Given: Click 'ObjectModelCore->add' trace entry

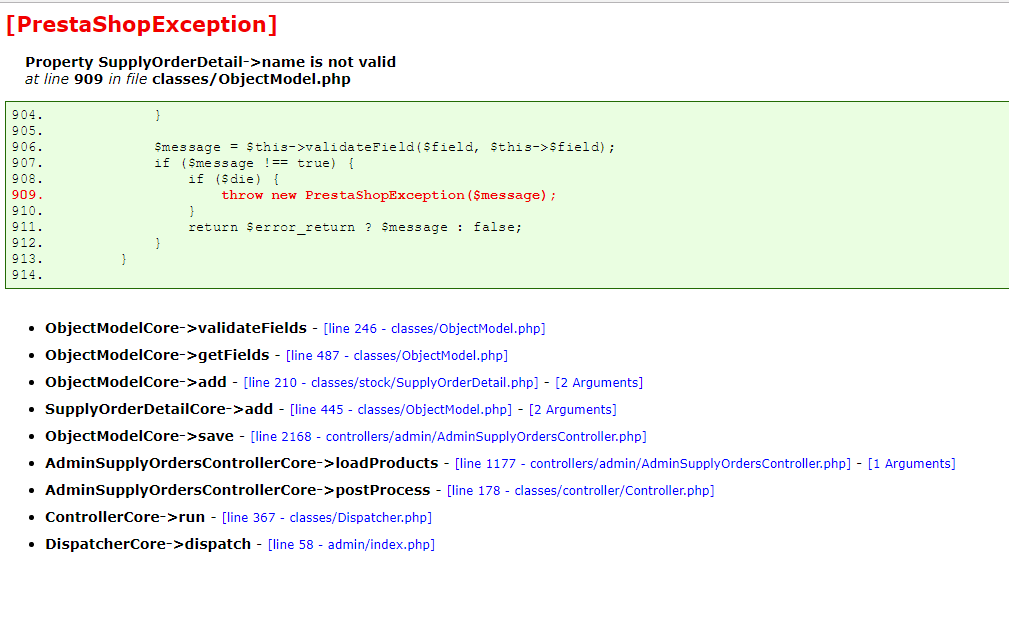Looking at the screenshot, I should tap(136, 382).
